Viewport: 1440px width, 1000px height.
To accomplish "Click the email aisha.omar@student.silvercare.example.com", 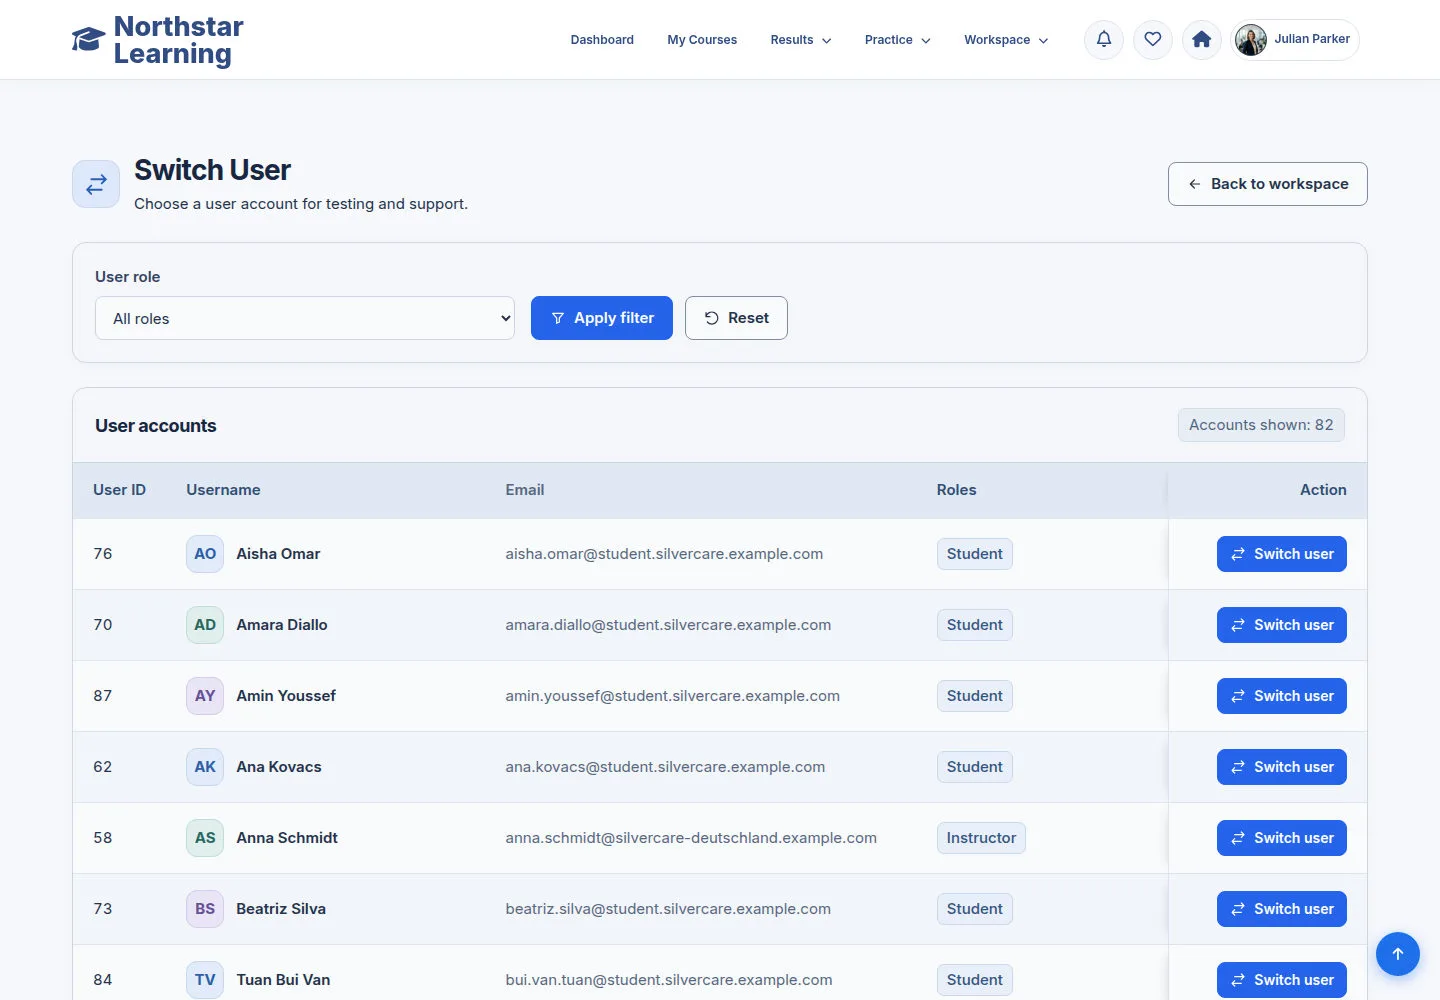I will (x=664, y=554).
